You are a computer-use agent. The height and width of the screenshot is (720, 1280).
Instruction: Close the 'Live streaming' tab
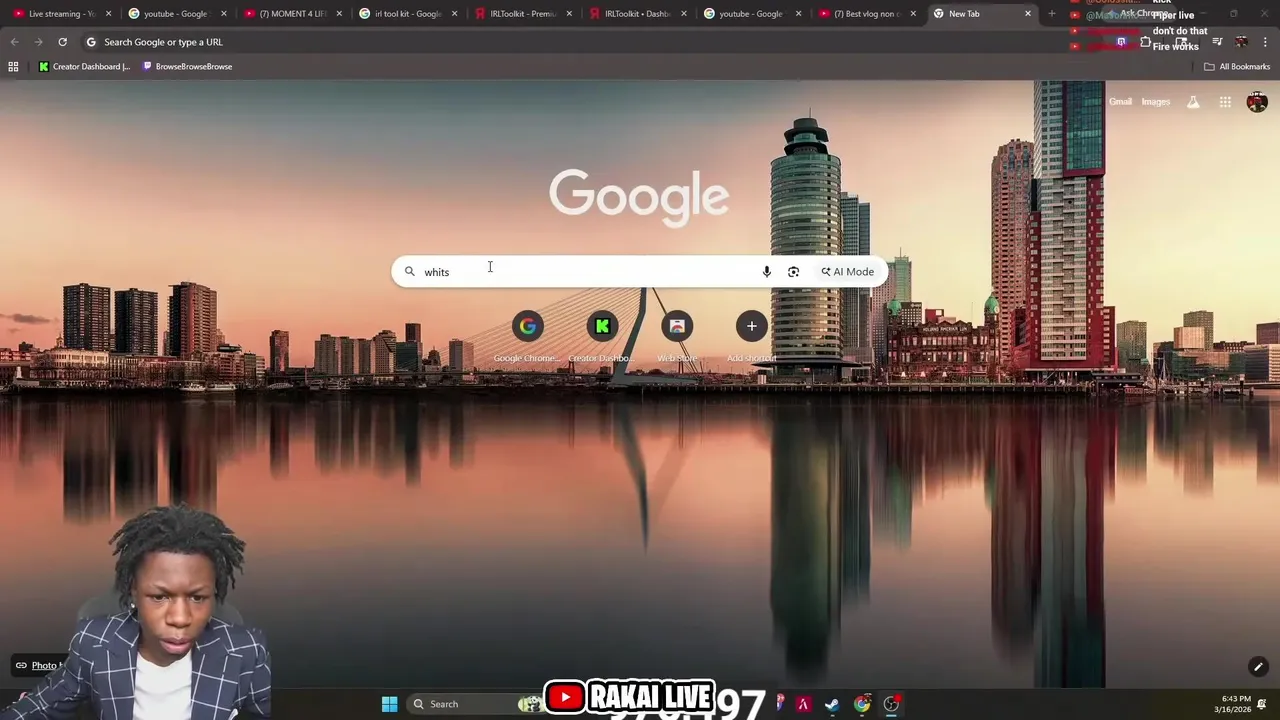point(108,14)
